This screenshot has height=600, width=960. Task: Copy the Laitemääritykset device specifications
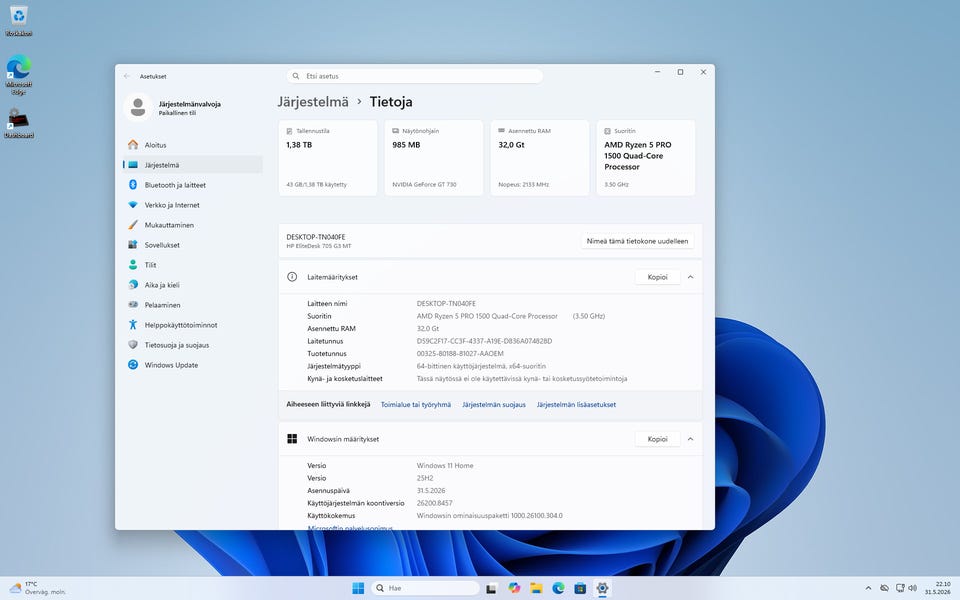[x=658, y=277]
